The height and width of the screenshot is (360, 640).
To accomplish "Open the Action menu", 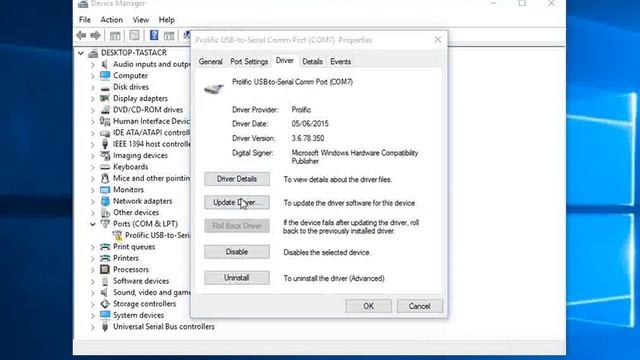I will 111,20.
